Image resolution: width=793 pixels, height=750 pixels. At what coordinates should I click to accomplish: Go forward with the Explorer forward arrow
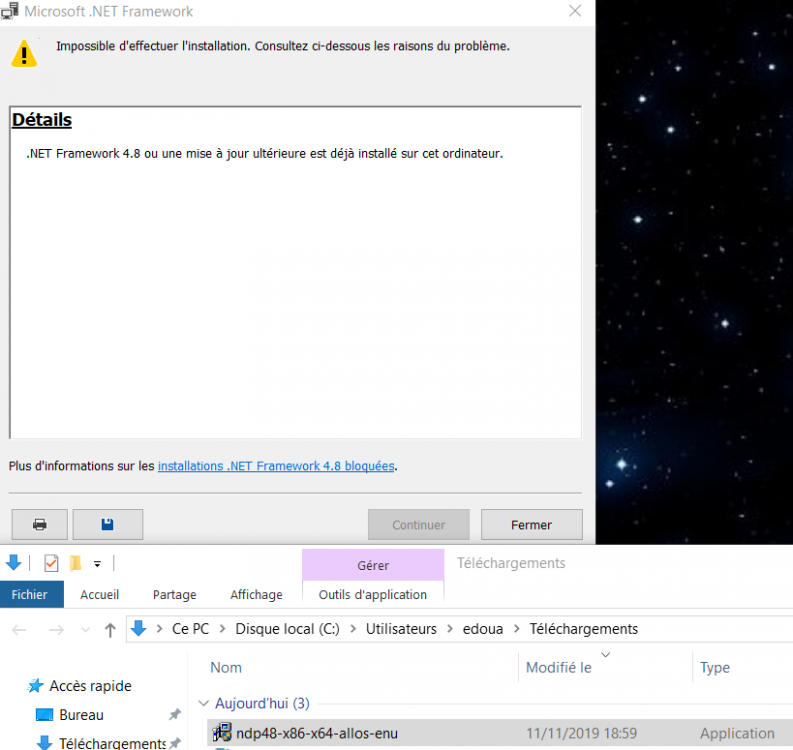[56, 630]
